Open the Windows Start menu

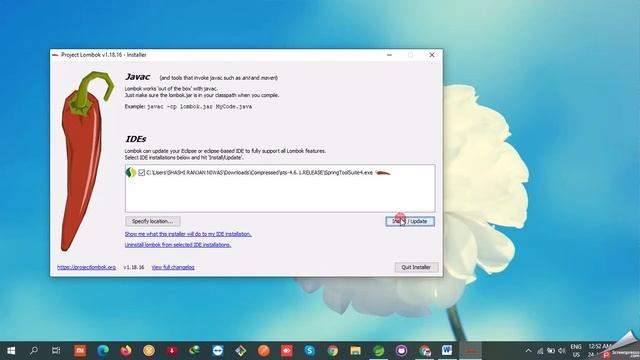pos(11,351)
